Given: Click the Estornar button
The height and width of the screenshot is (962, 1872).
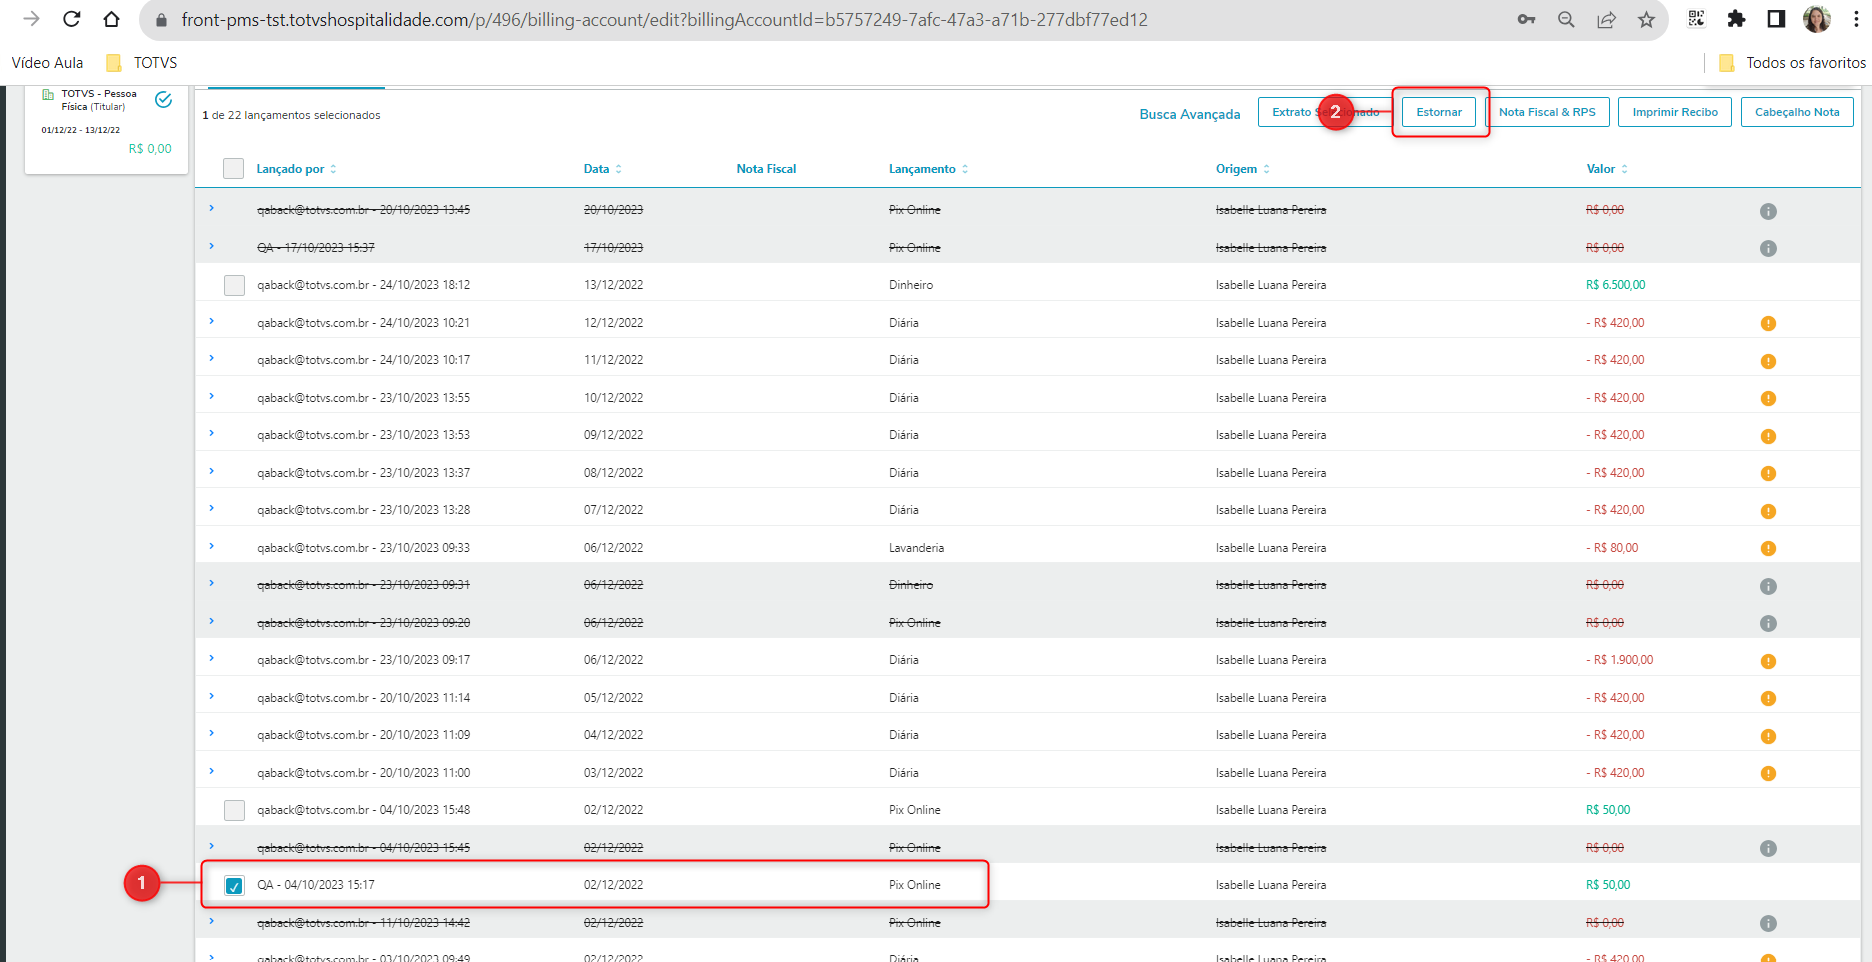Looking at the screenshot, I should pos(1439,112).
